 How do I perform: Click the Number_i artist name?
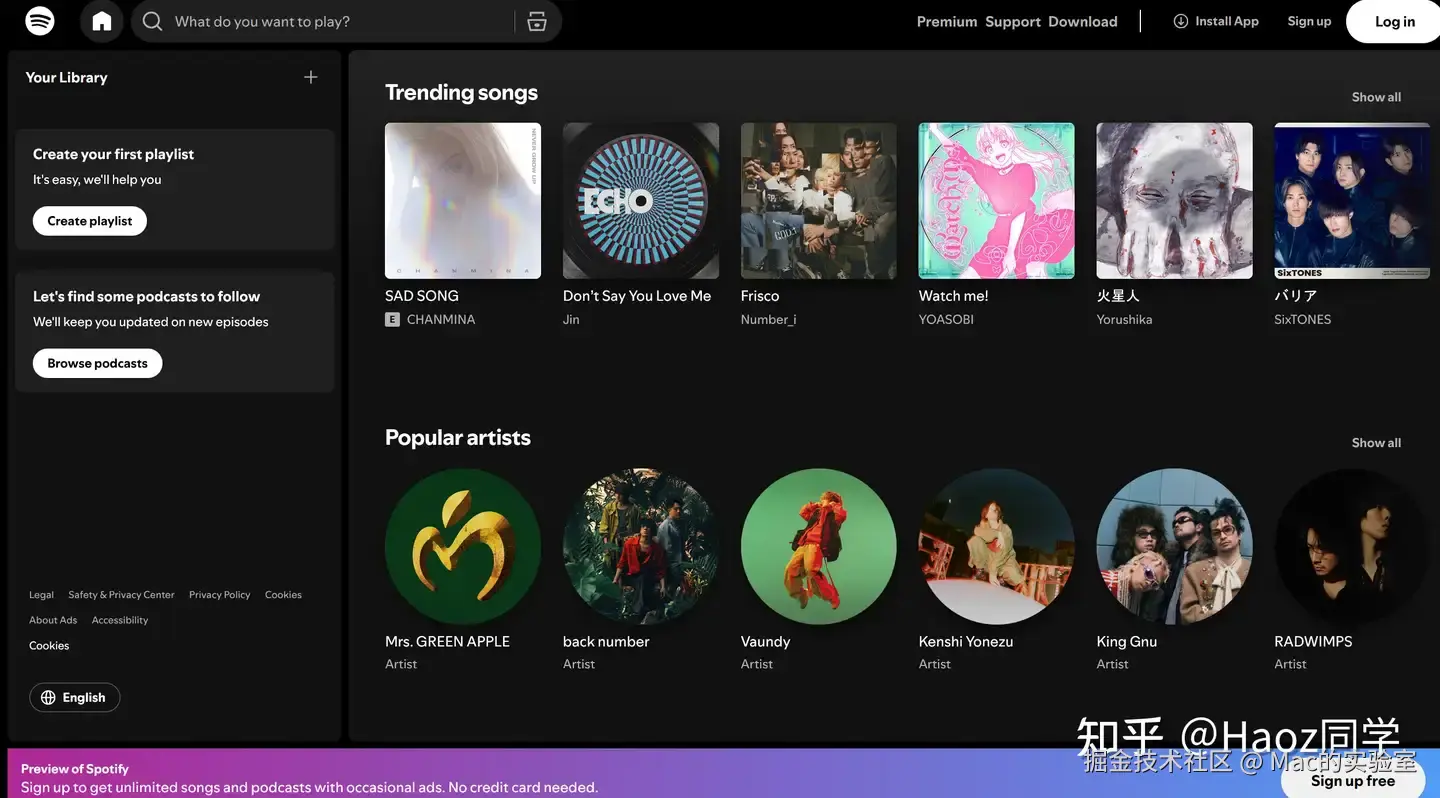pyautogui.click(x=768, y=320)
